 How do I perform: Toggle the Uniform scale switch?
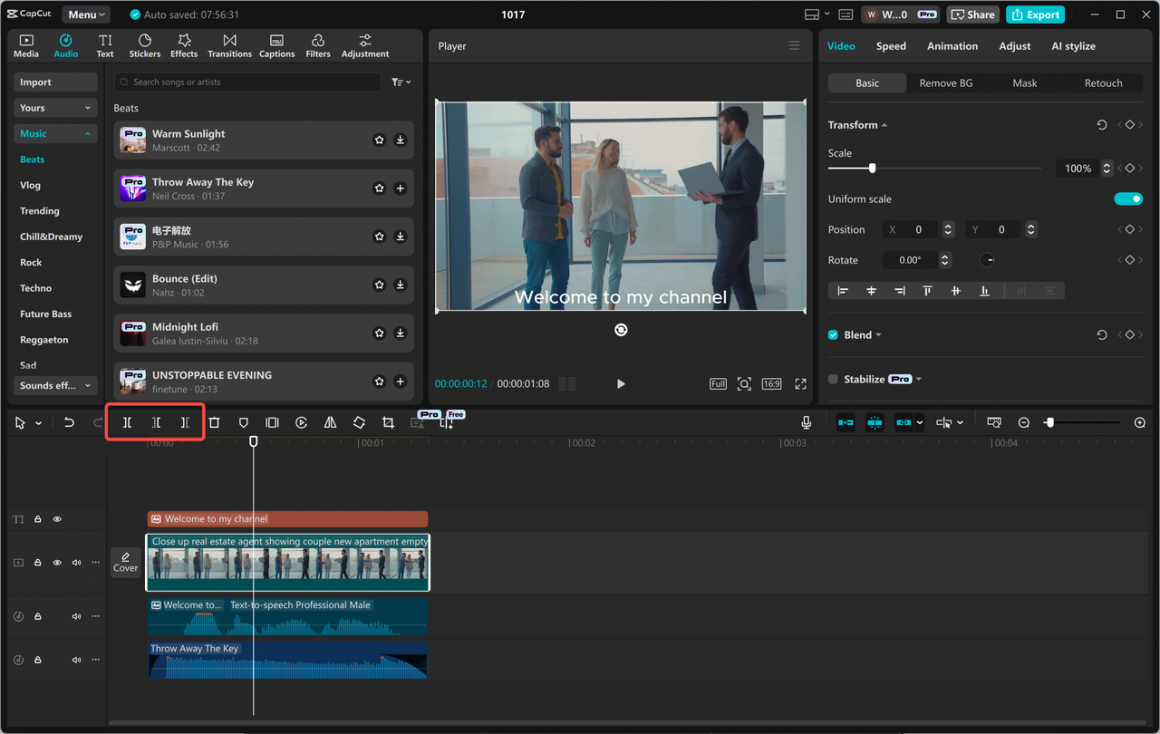[x=1127, y=199]
